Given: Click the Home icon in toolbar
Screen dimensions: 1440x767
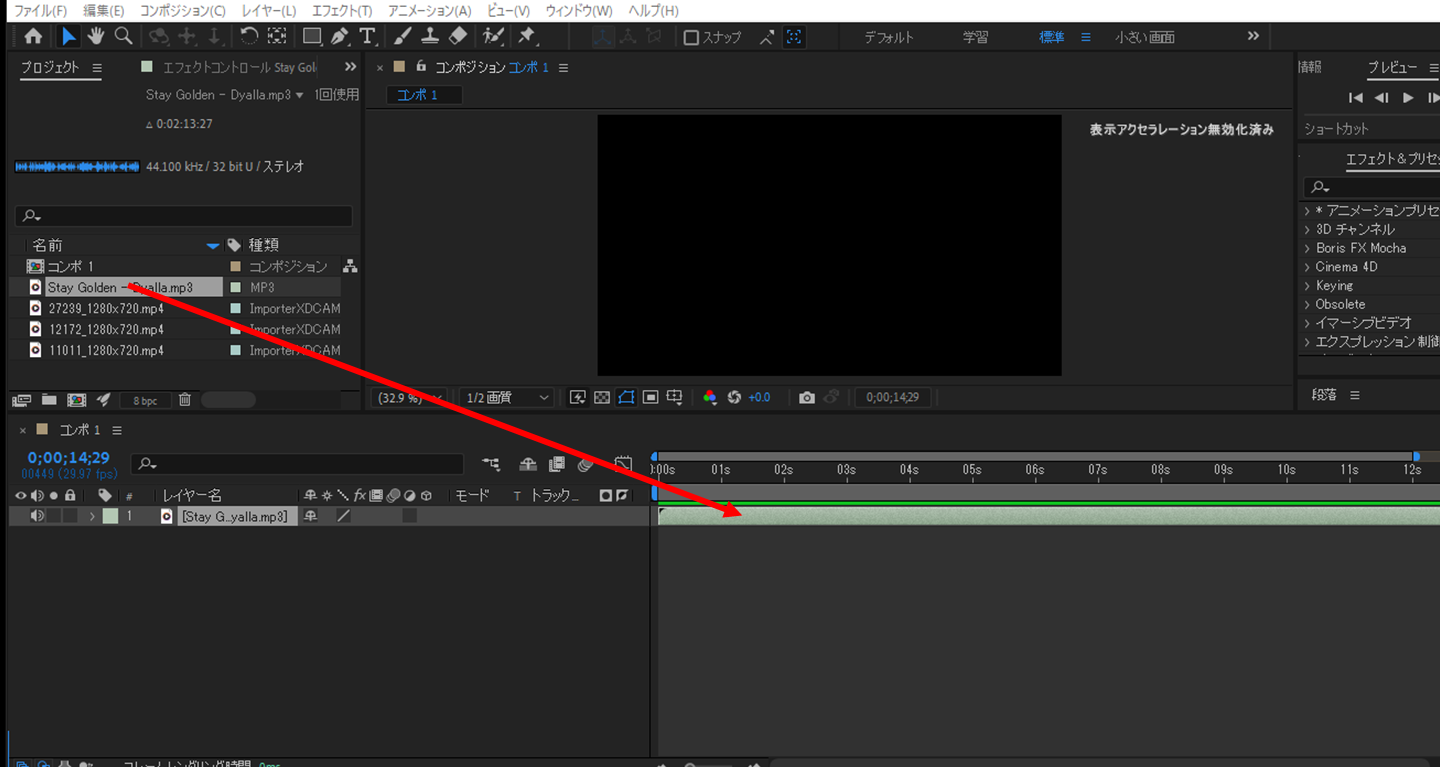Looking at the screenshot, I should coord(33,36).
